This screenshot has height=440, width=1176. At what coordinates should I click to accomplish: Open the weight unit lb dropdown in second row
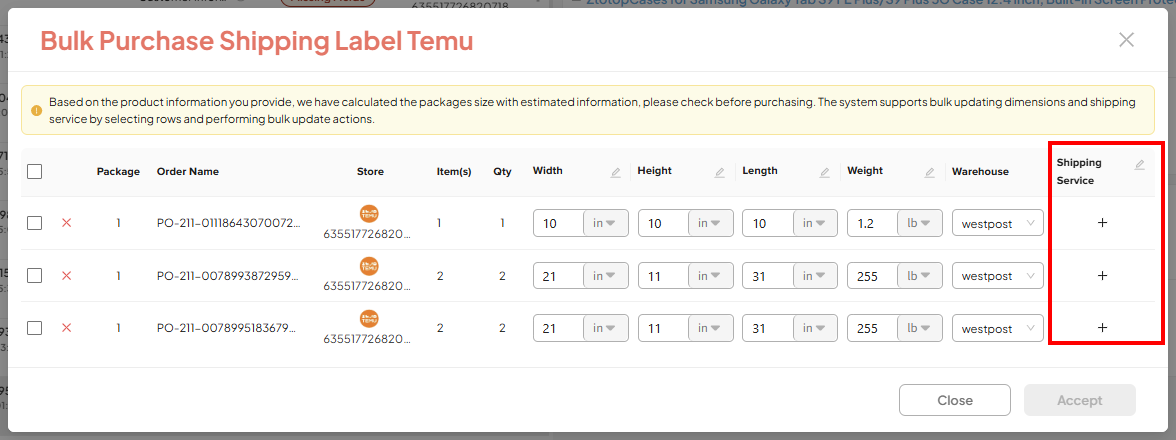[x=919, y=275]
